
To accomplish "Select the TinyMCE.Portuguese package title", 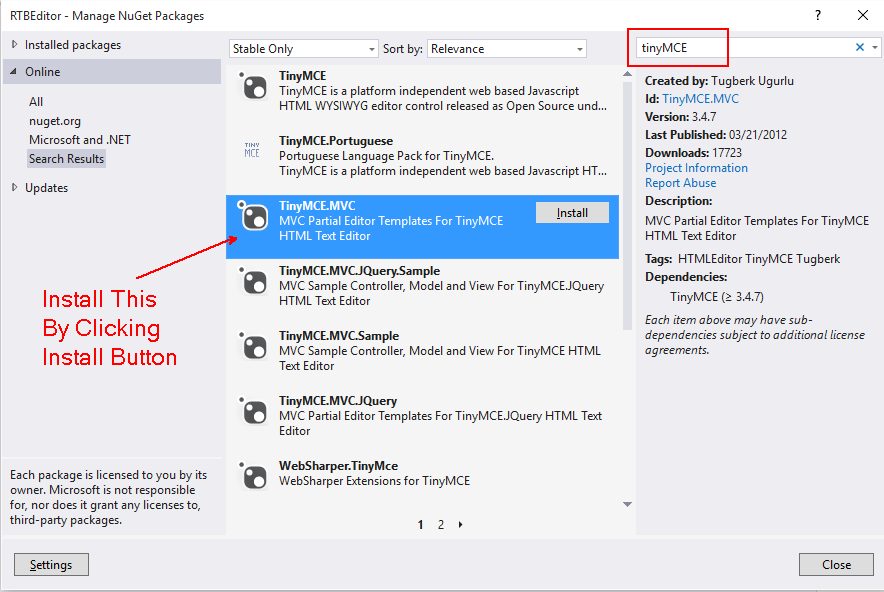I will click(335, 140).
